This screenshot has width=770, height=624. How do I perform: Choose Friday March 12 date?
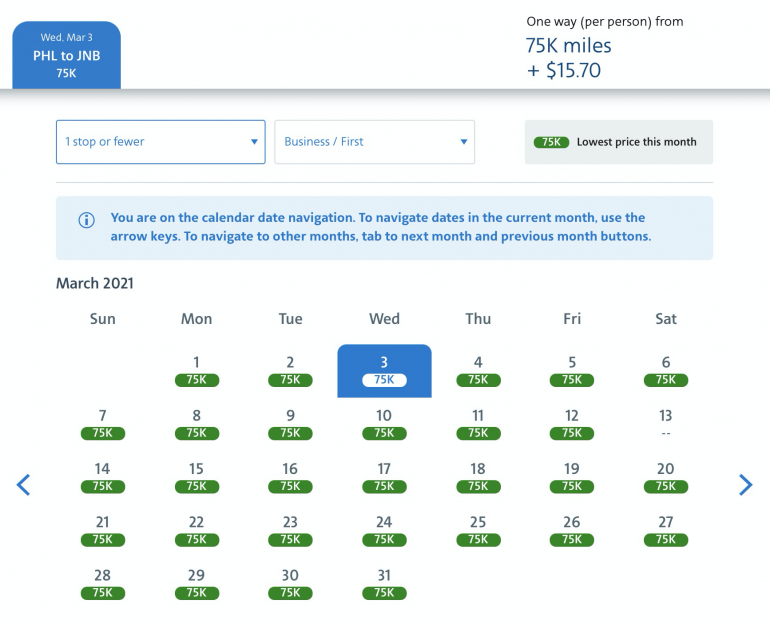[572, 423]
